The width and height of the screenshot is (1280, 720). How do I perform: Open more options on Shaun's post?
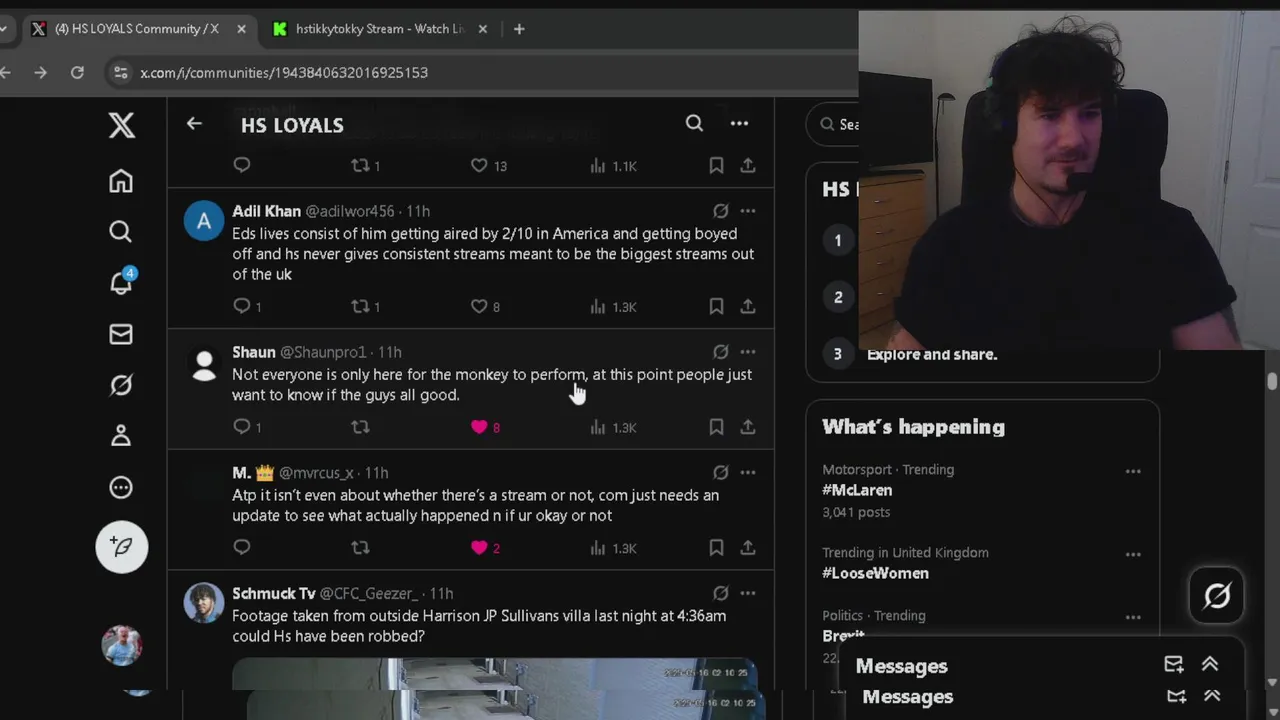[748, 352]
